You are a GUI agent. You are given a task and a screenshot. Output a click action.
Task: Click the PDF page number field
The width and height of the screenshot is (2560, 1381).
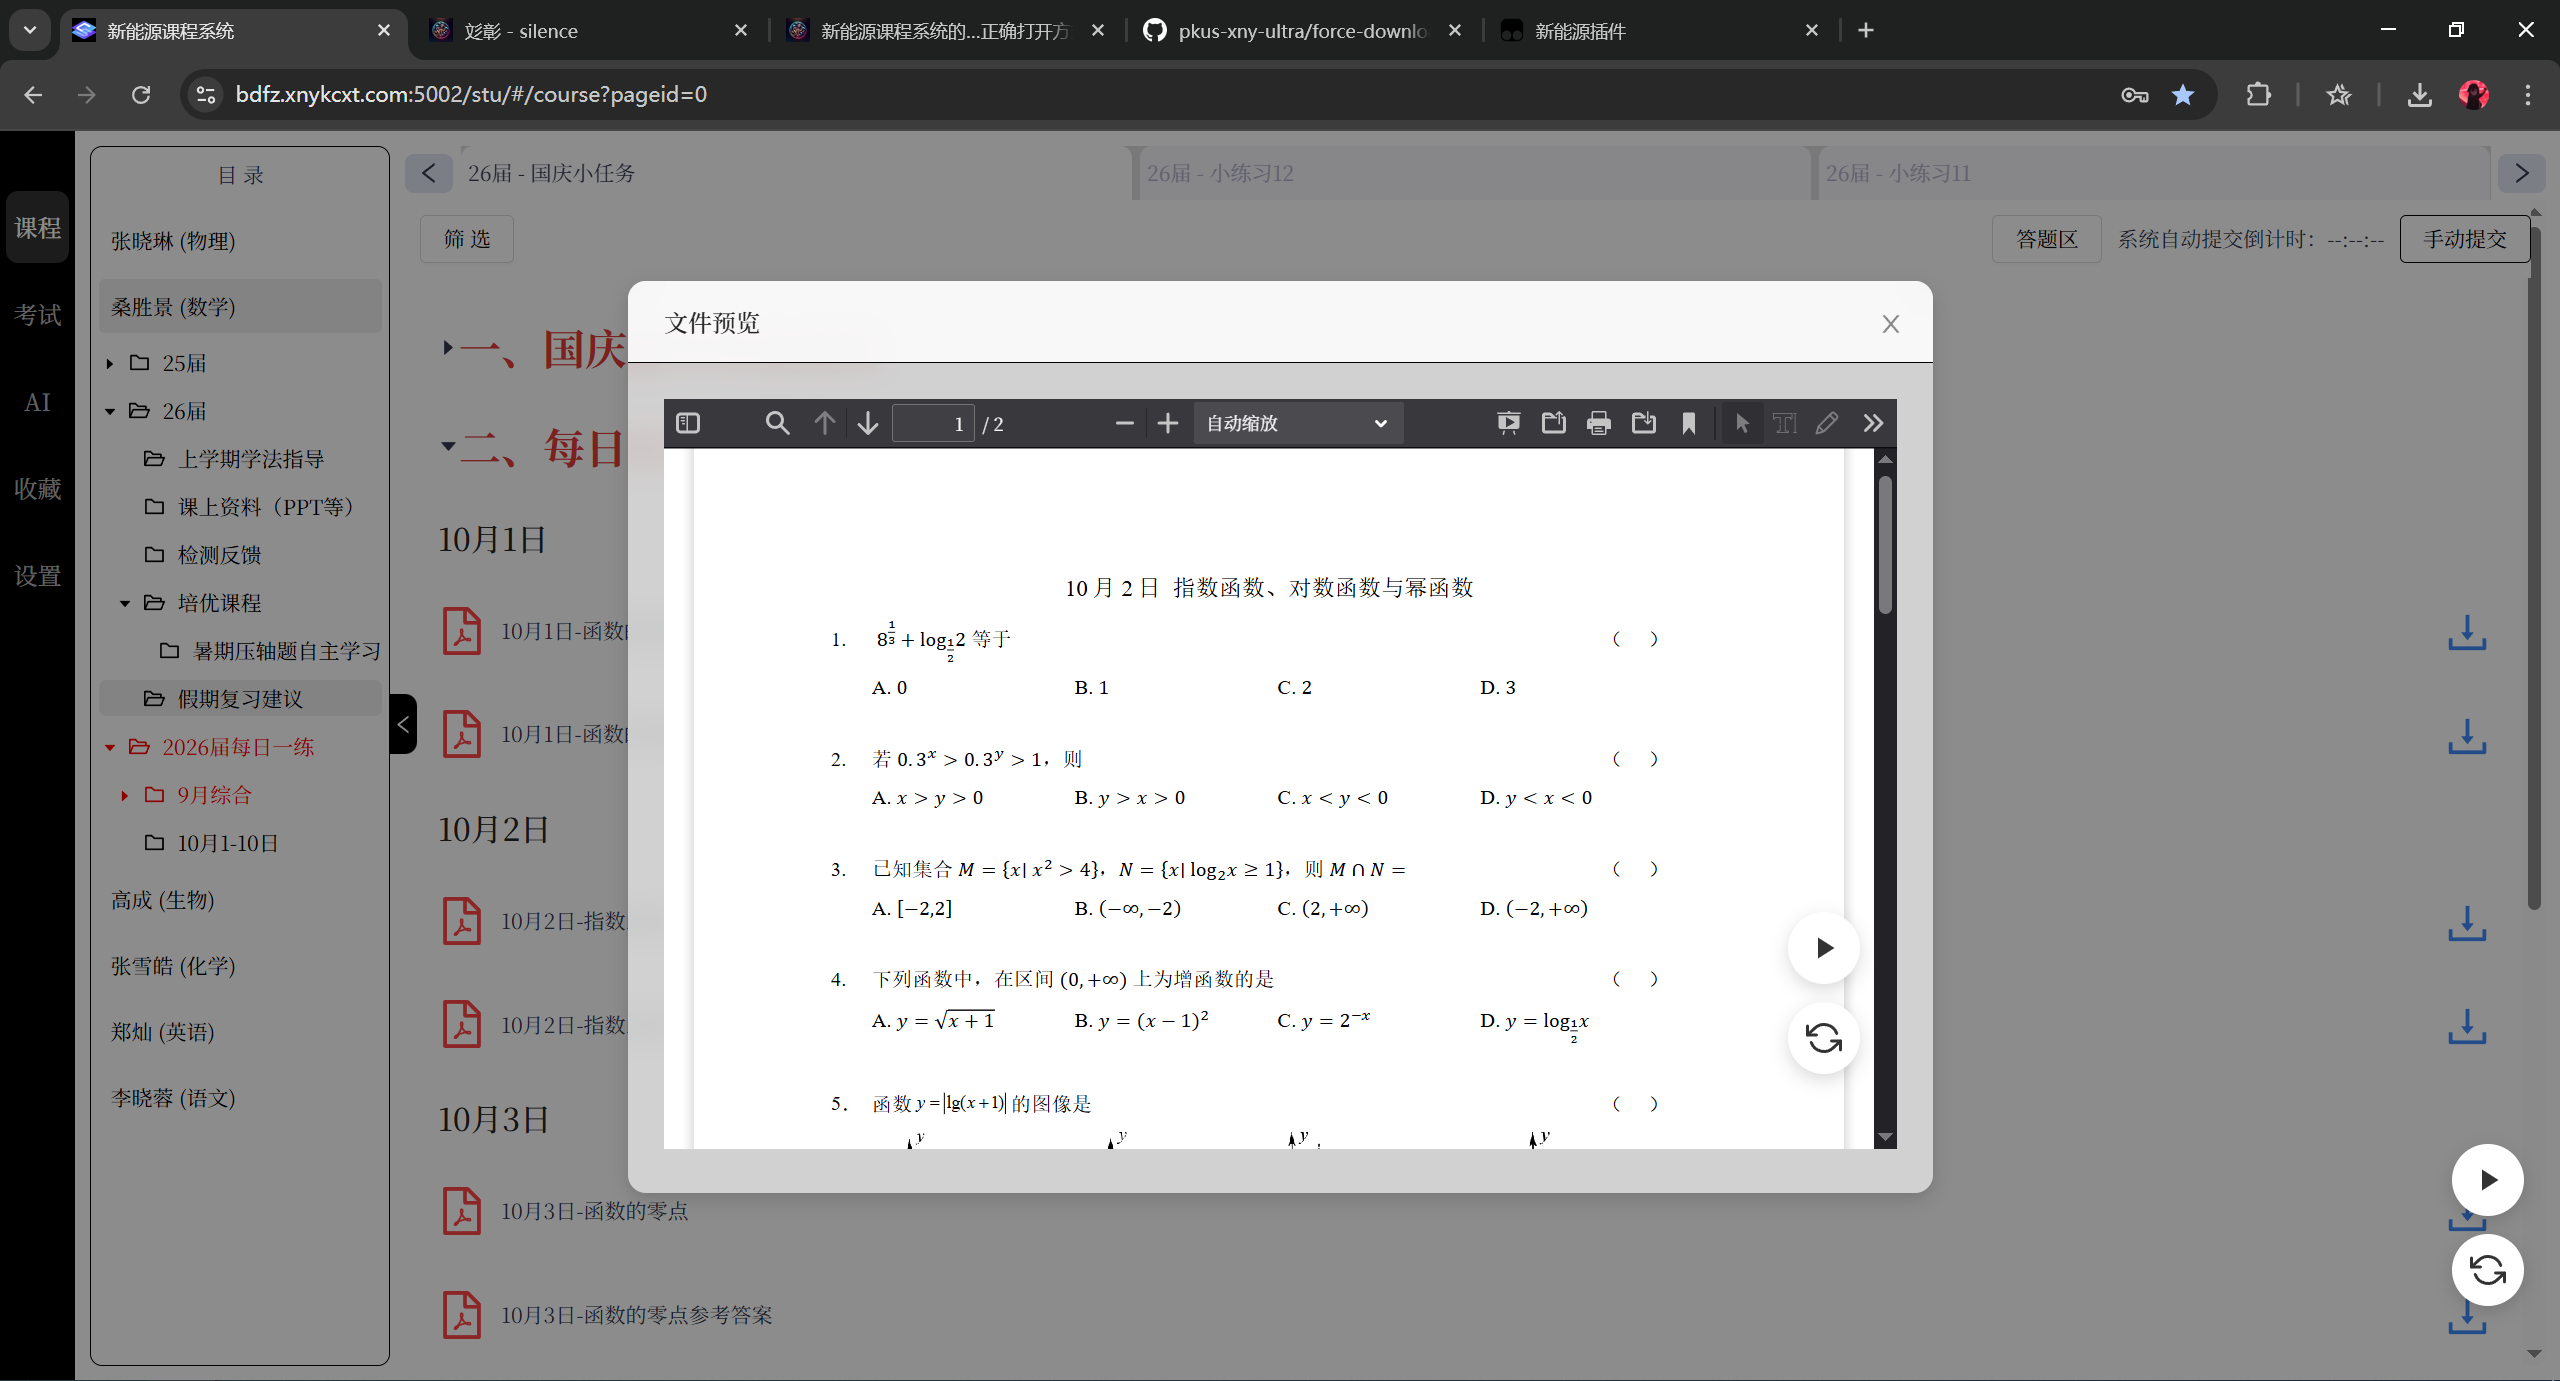[x=932, y=424]
